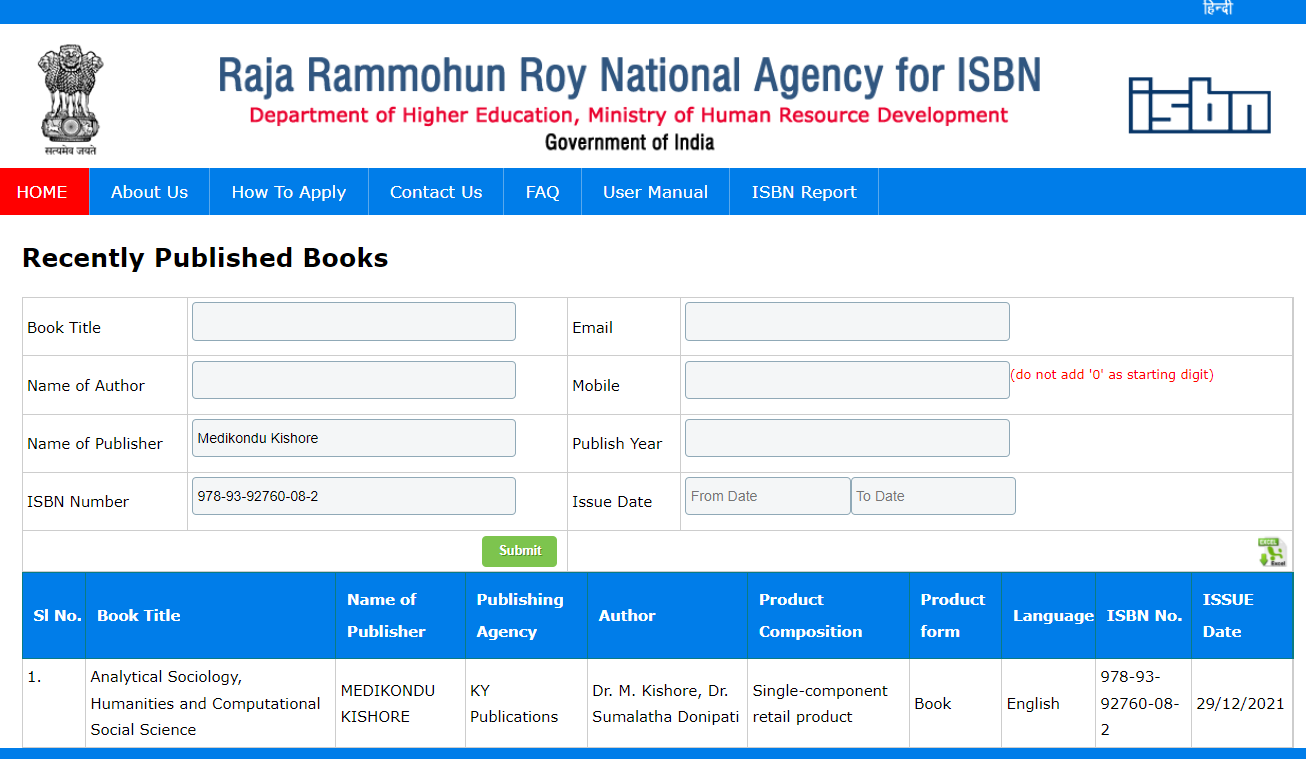Click the From Date field

click(768, 496)
